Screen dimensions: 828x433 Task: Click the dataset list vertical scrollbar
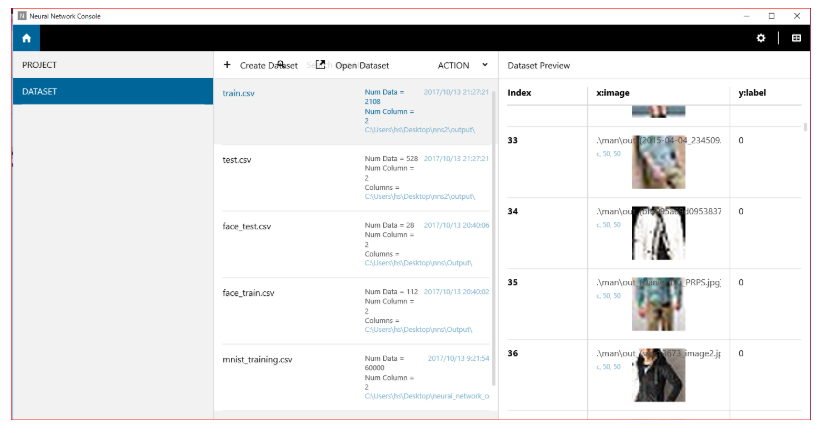[493, 250]
